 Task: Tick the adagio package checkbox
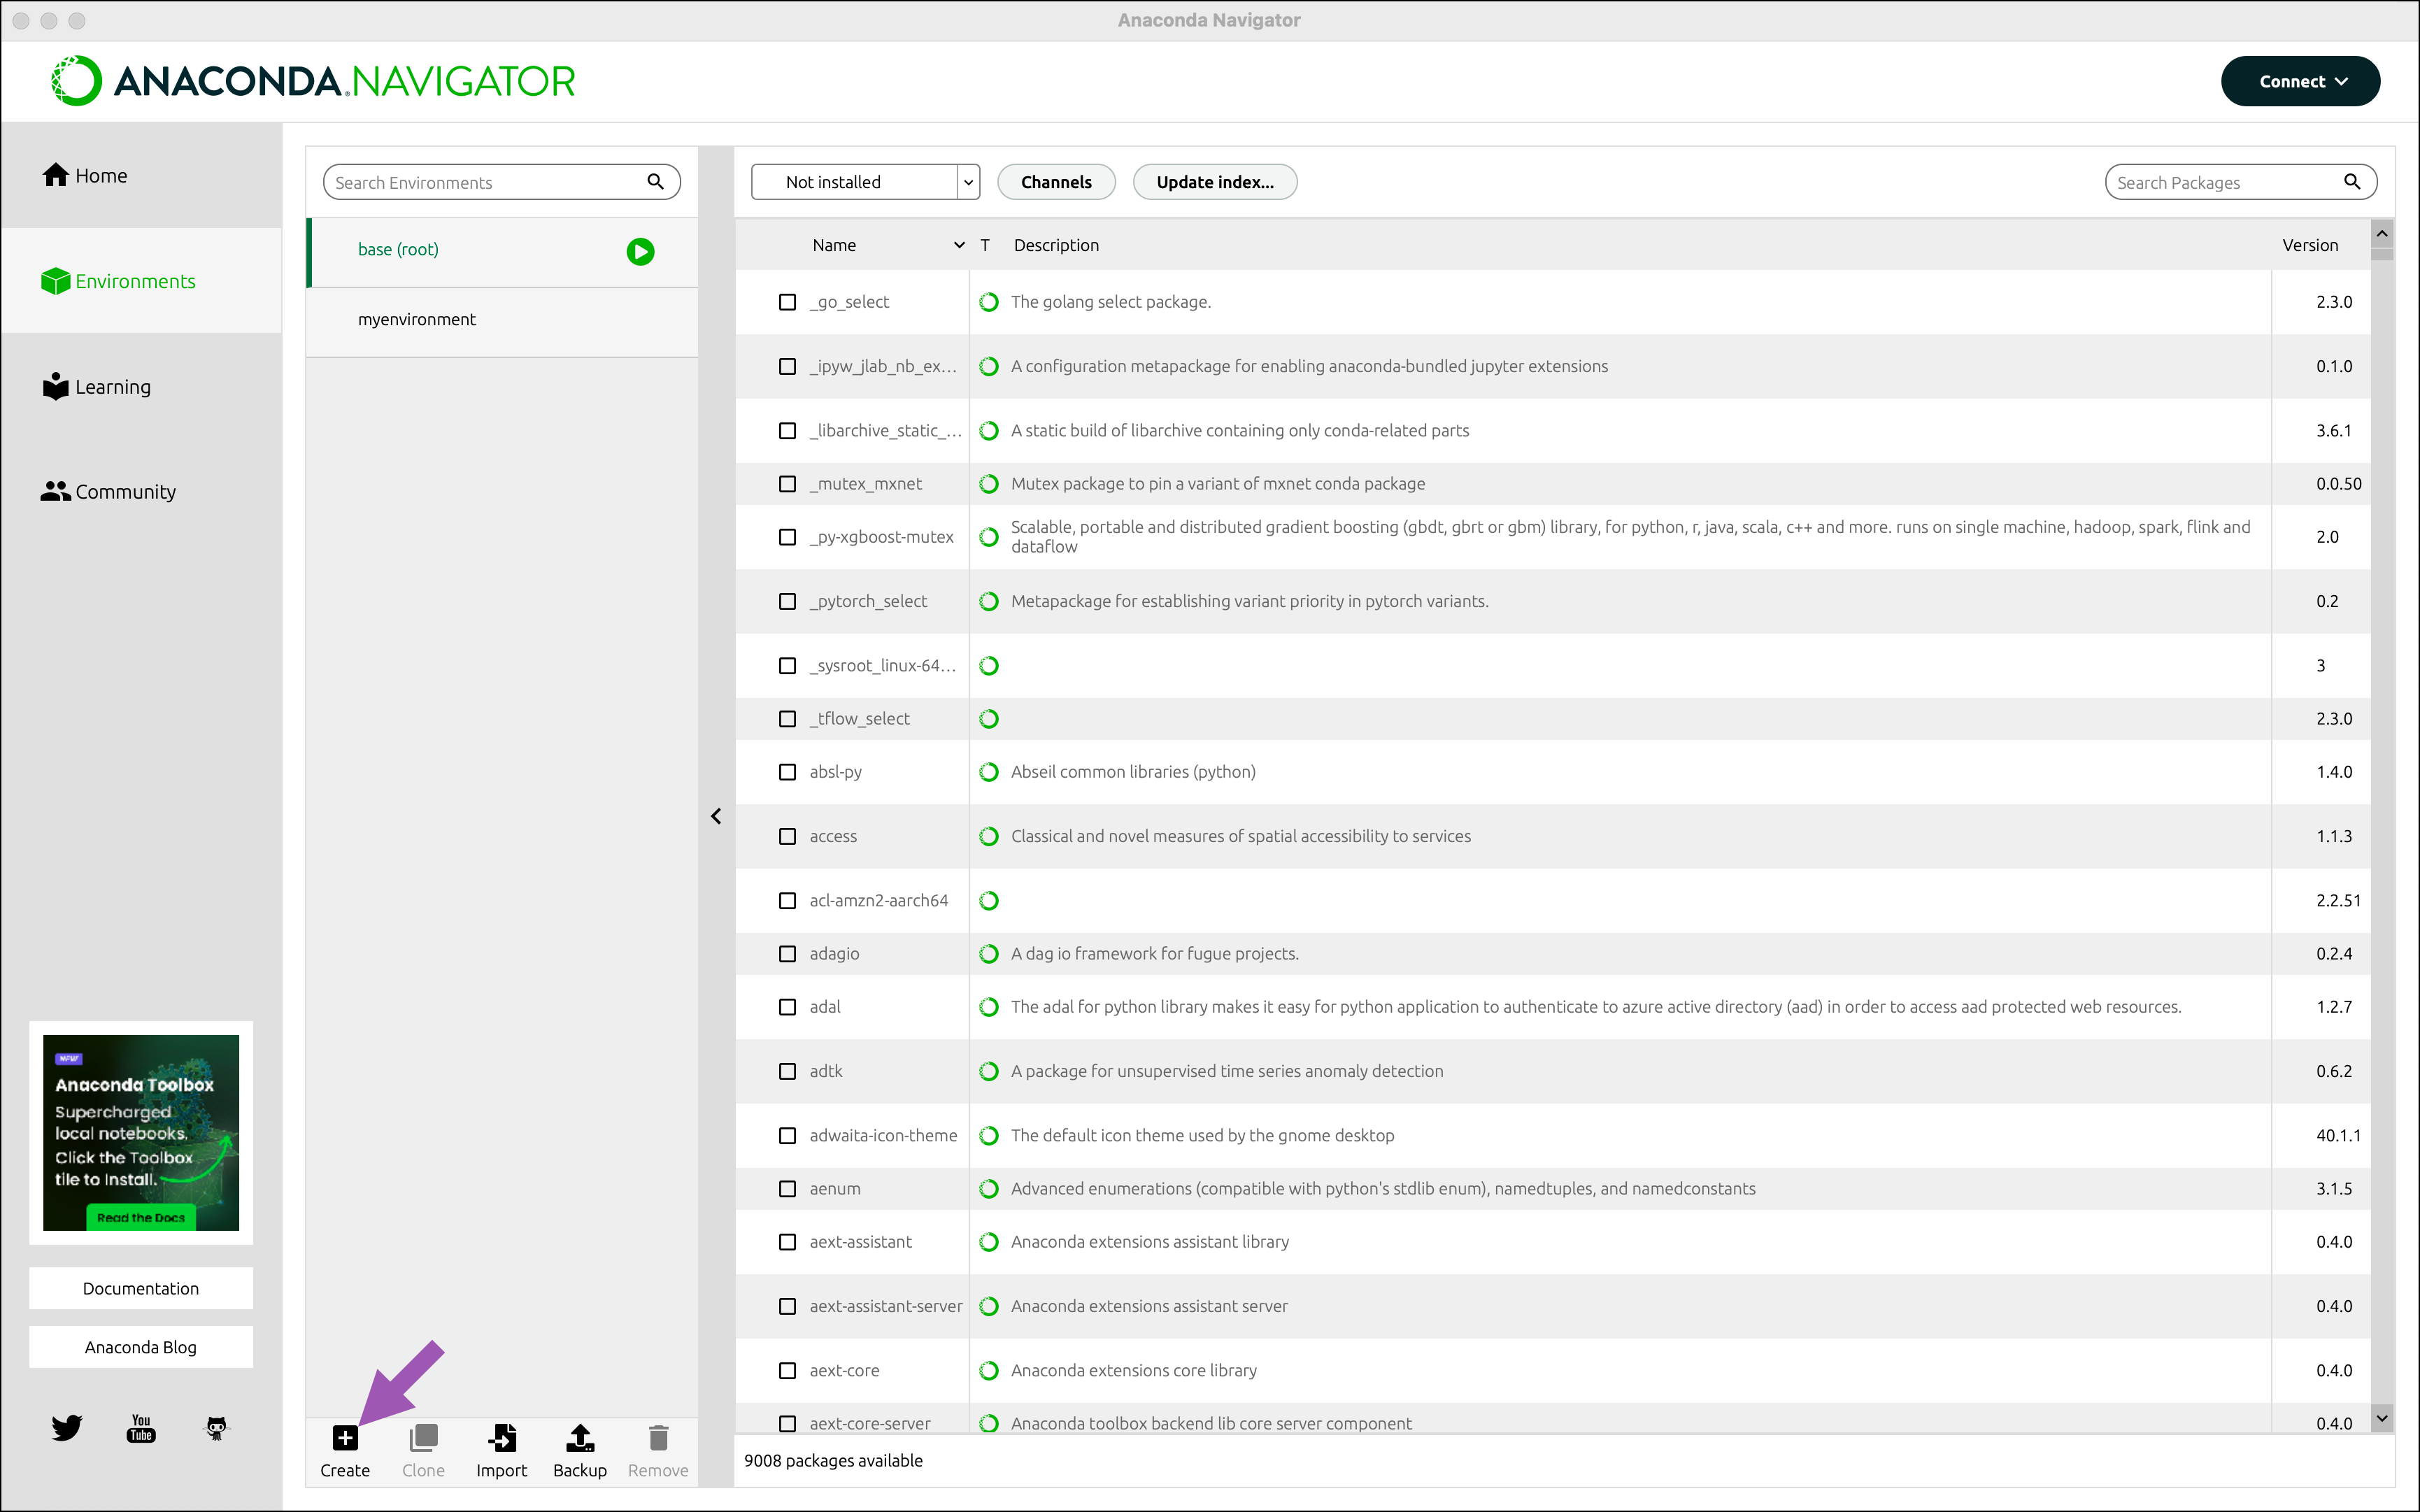click(x=787, y=954)
